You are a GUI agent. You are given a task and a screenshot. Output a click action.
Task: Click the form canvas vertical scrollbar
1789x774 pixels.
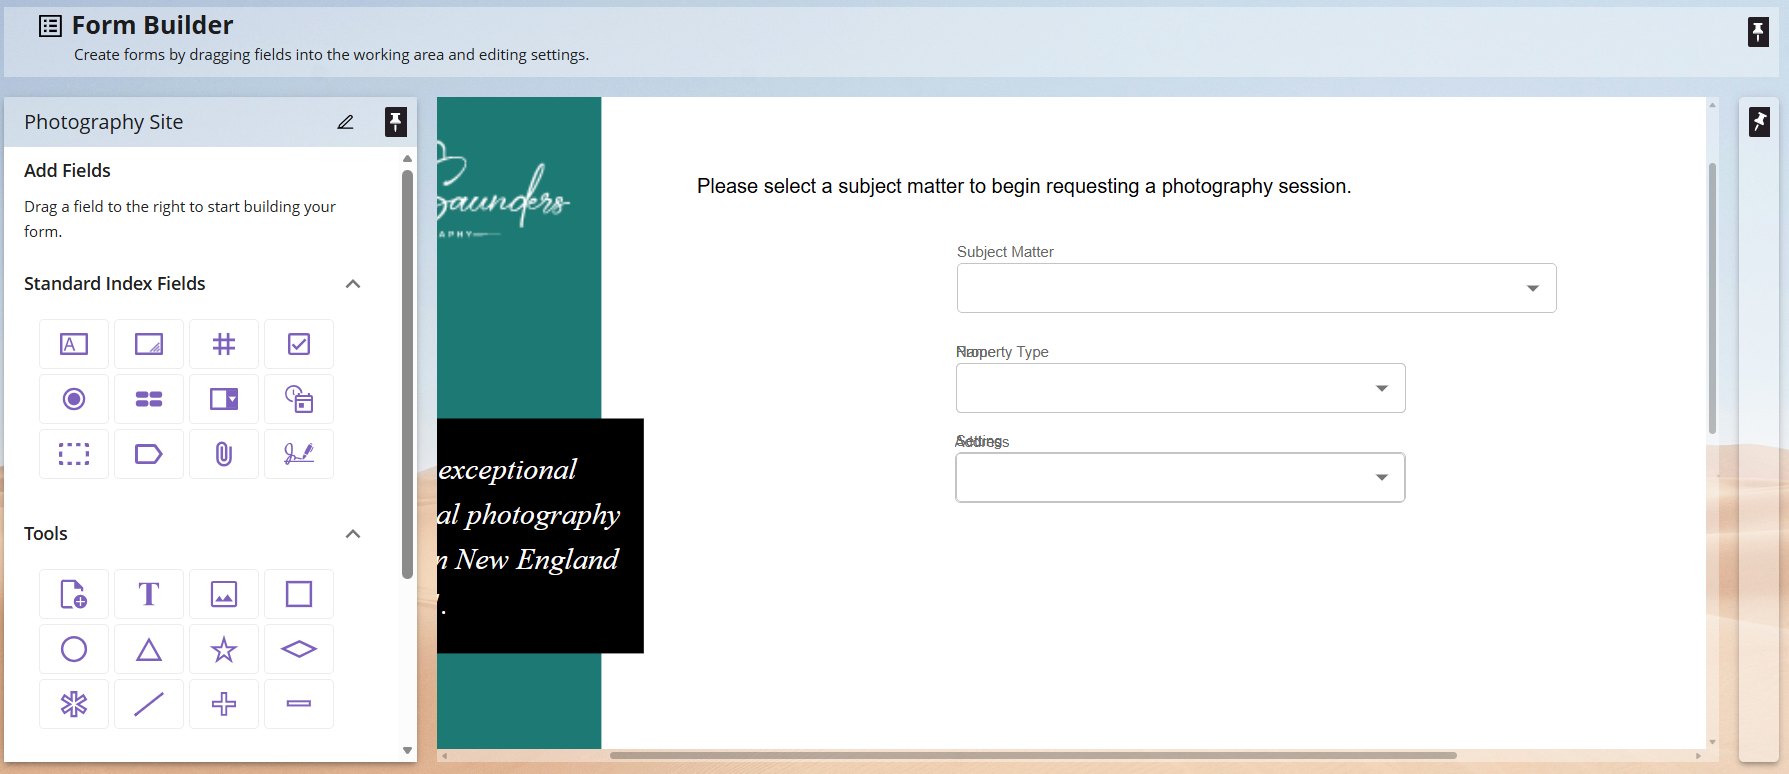coord(1712,298)
